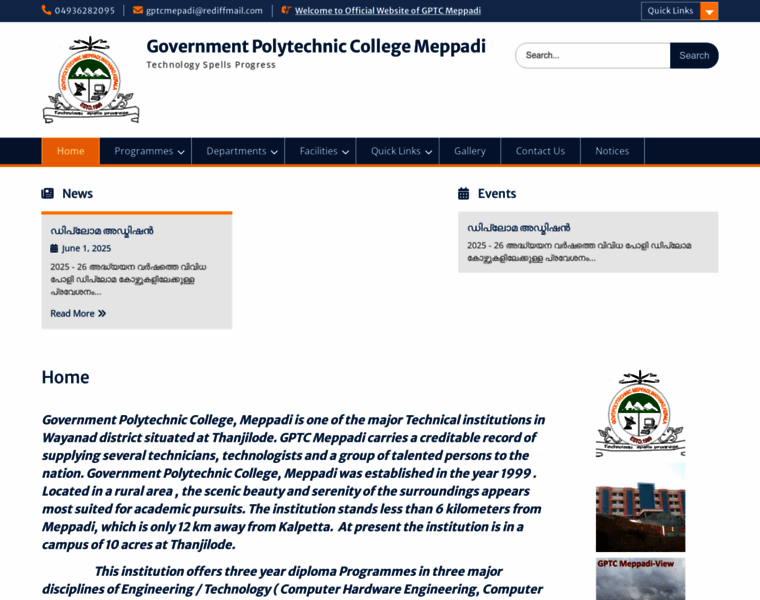Click the Home page heading
Screen dimensions: 760x600
[x=65, y=377]
